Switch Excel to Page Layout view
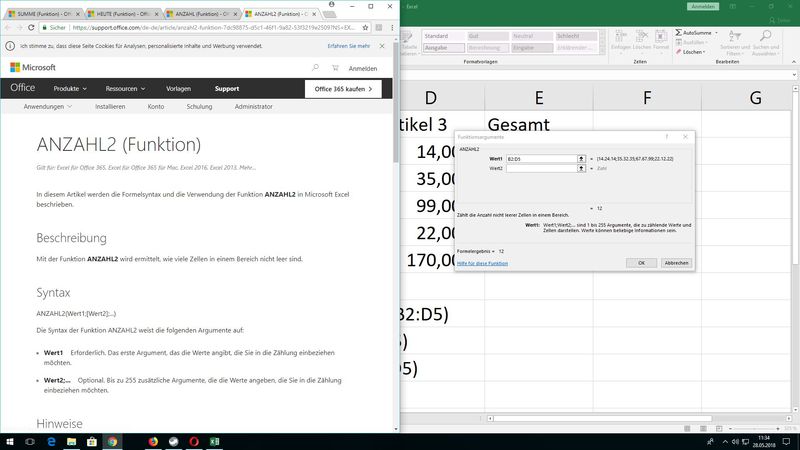Image resolution: width=800 pixels, height=450 pixels. pyautogui.click(x=703, y=429)
